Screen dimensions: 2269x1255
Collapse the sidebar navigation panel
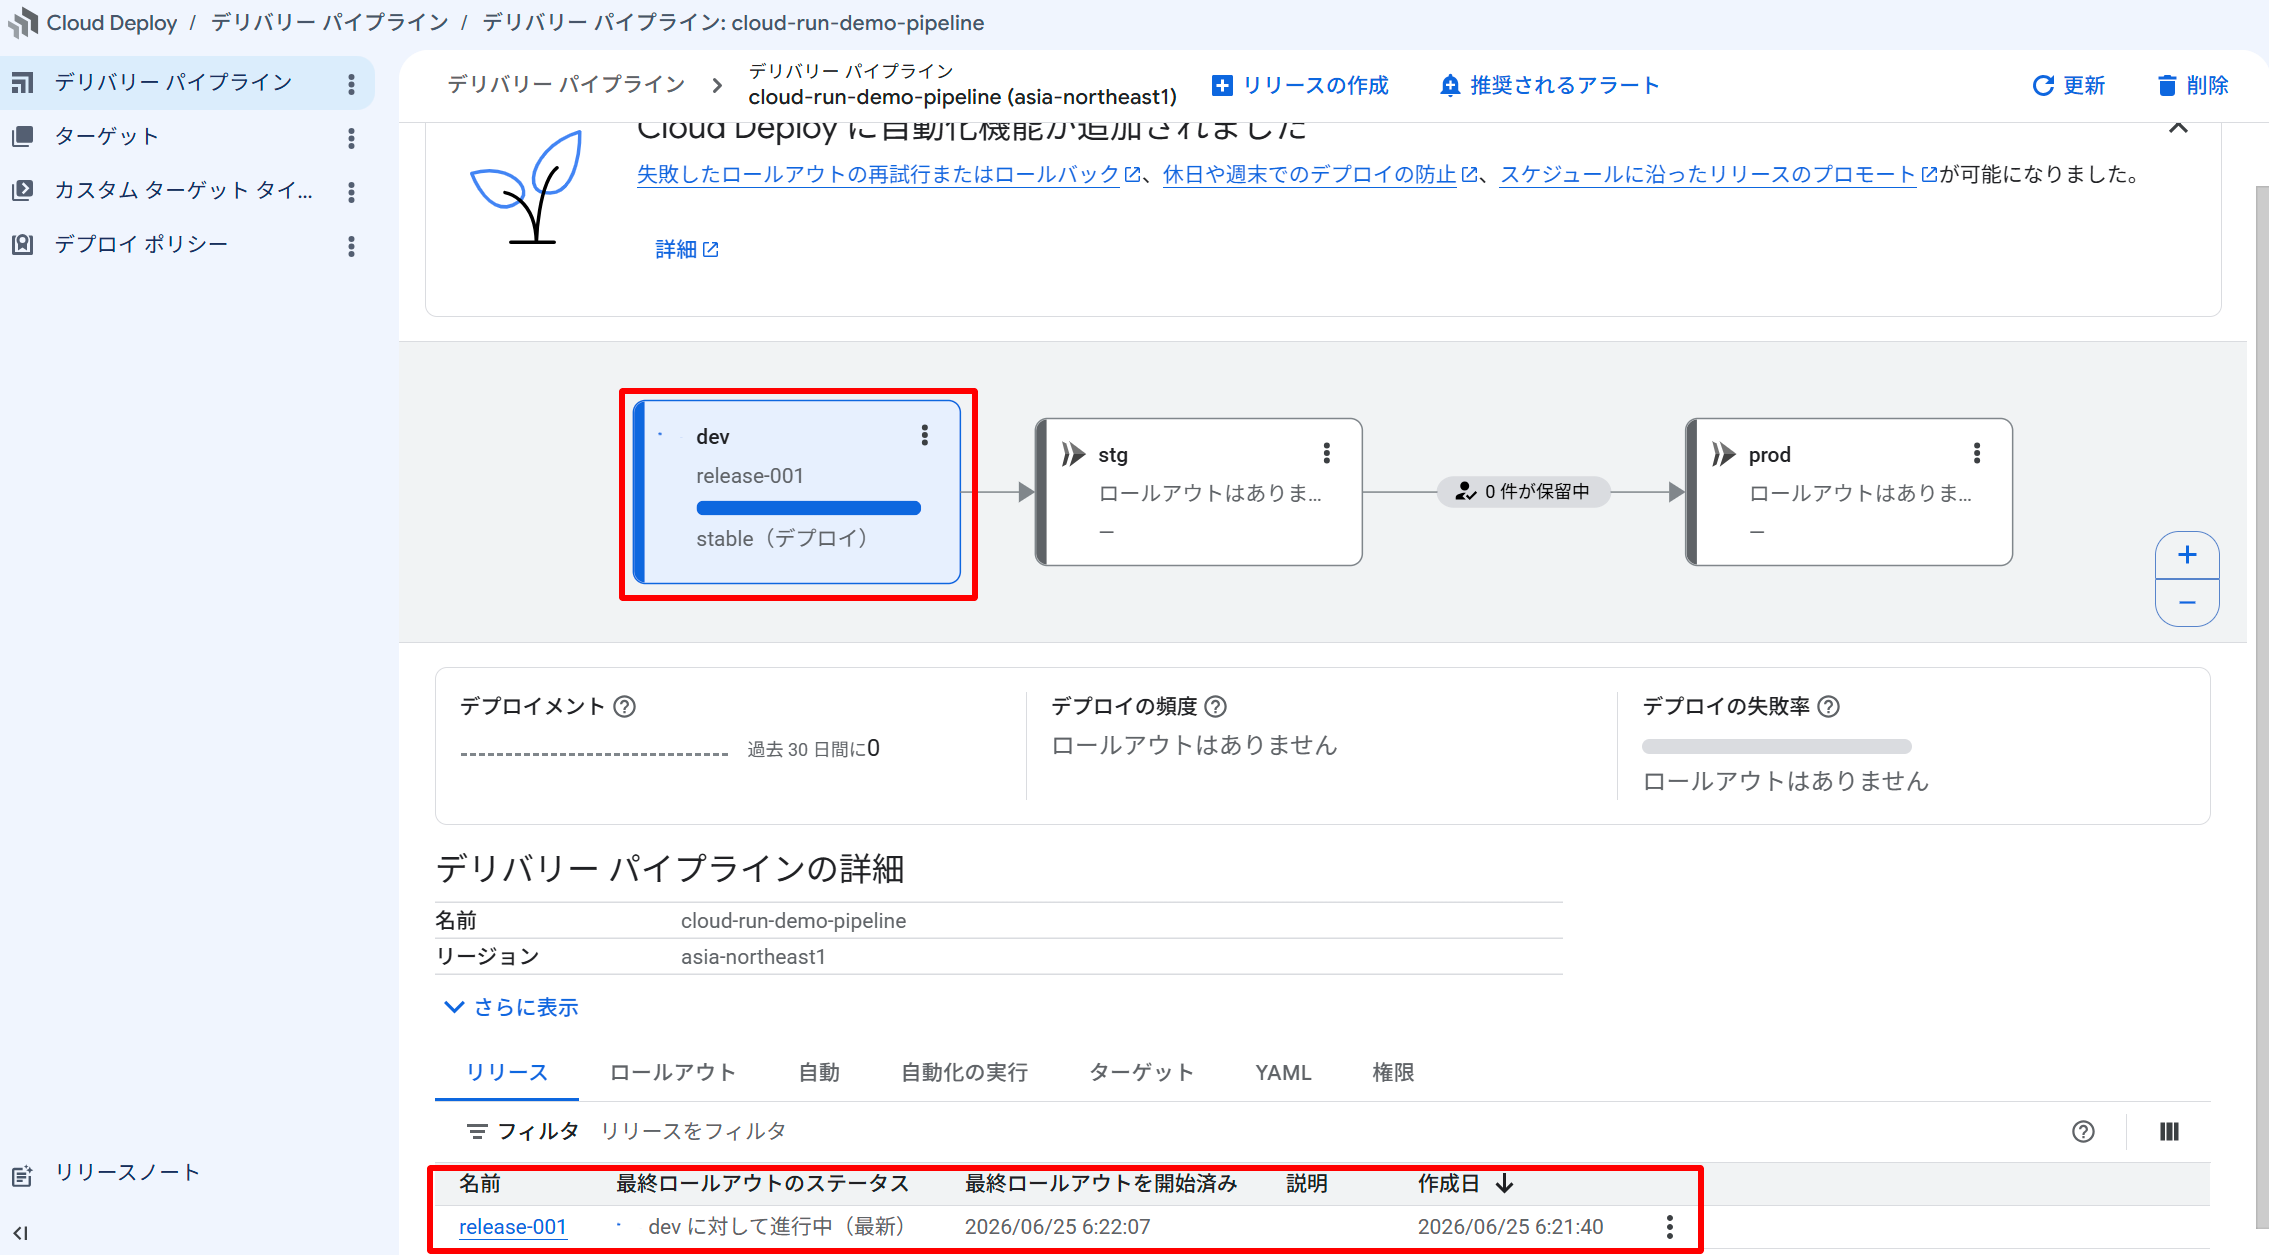pyautogui.click(x=21, y=1233)
